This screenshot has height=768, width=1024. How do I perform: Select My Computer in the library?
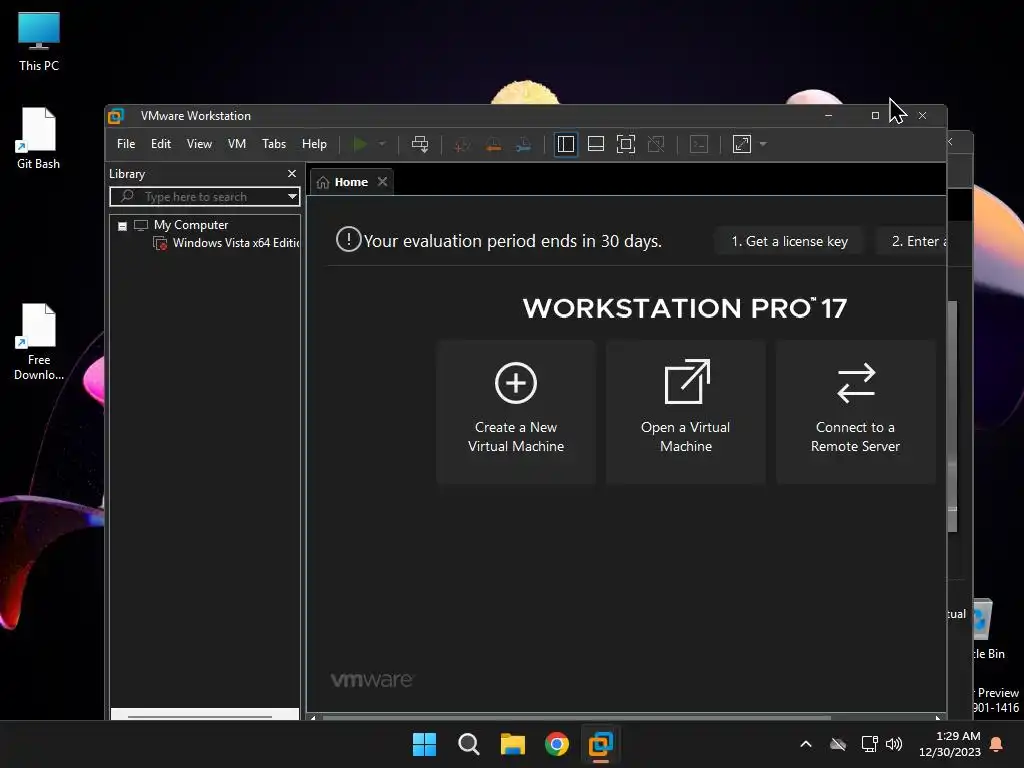pyautogui.click(x=191, y=225)
